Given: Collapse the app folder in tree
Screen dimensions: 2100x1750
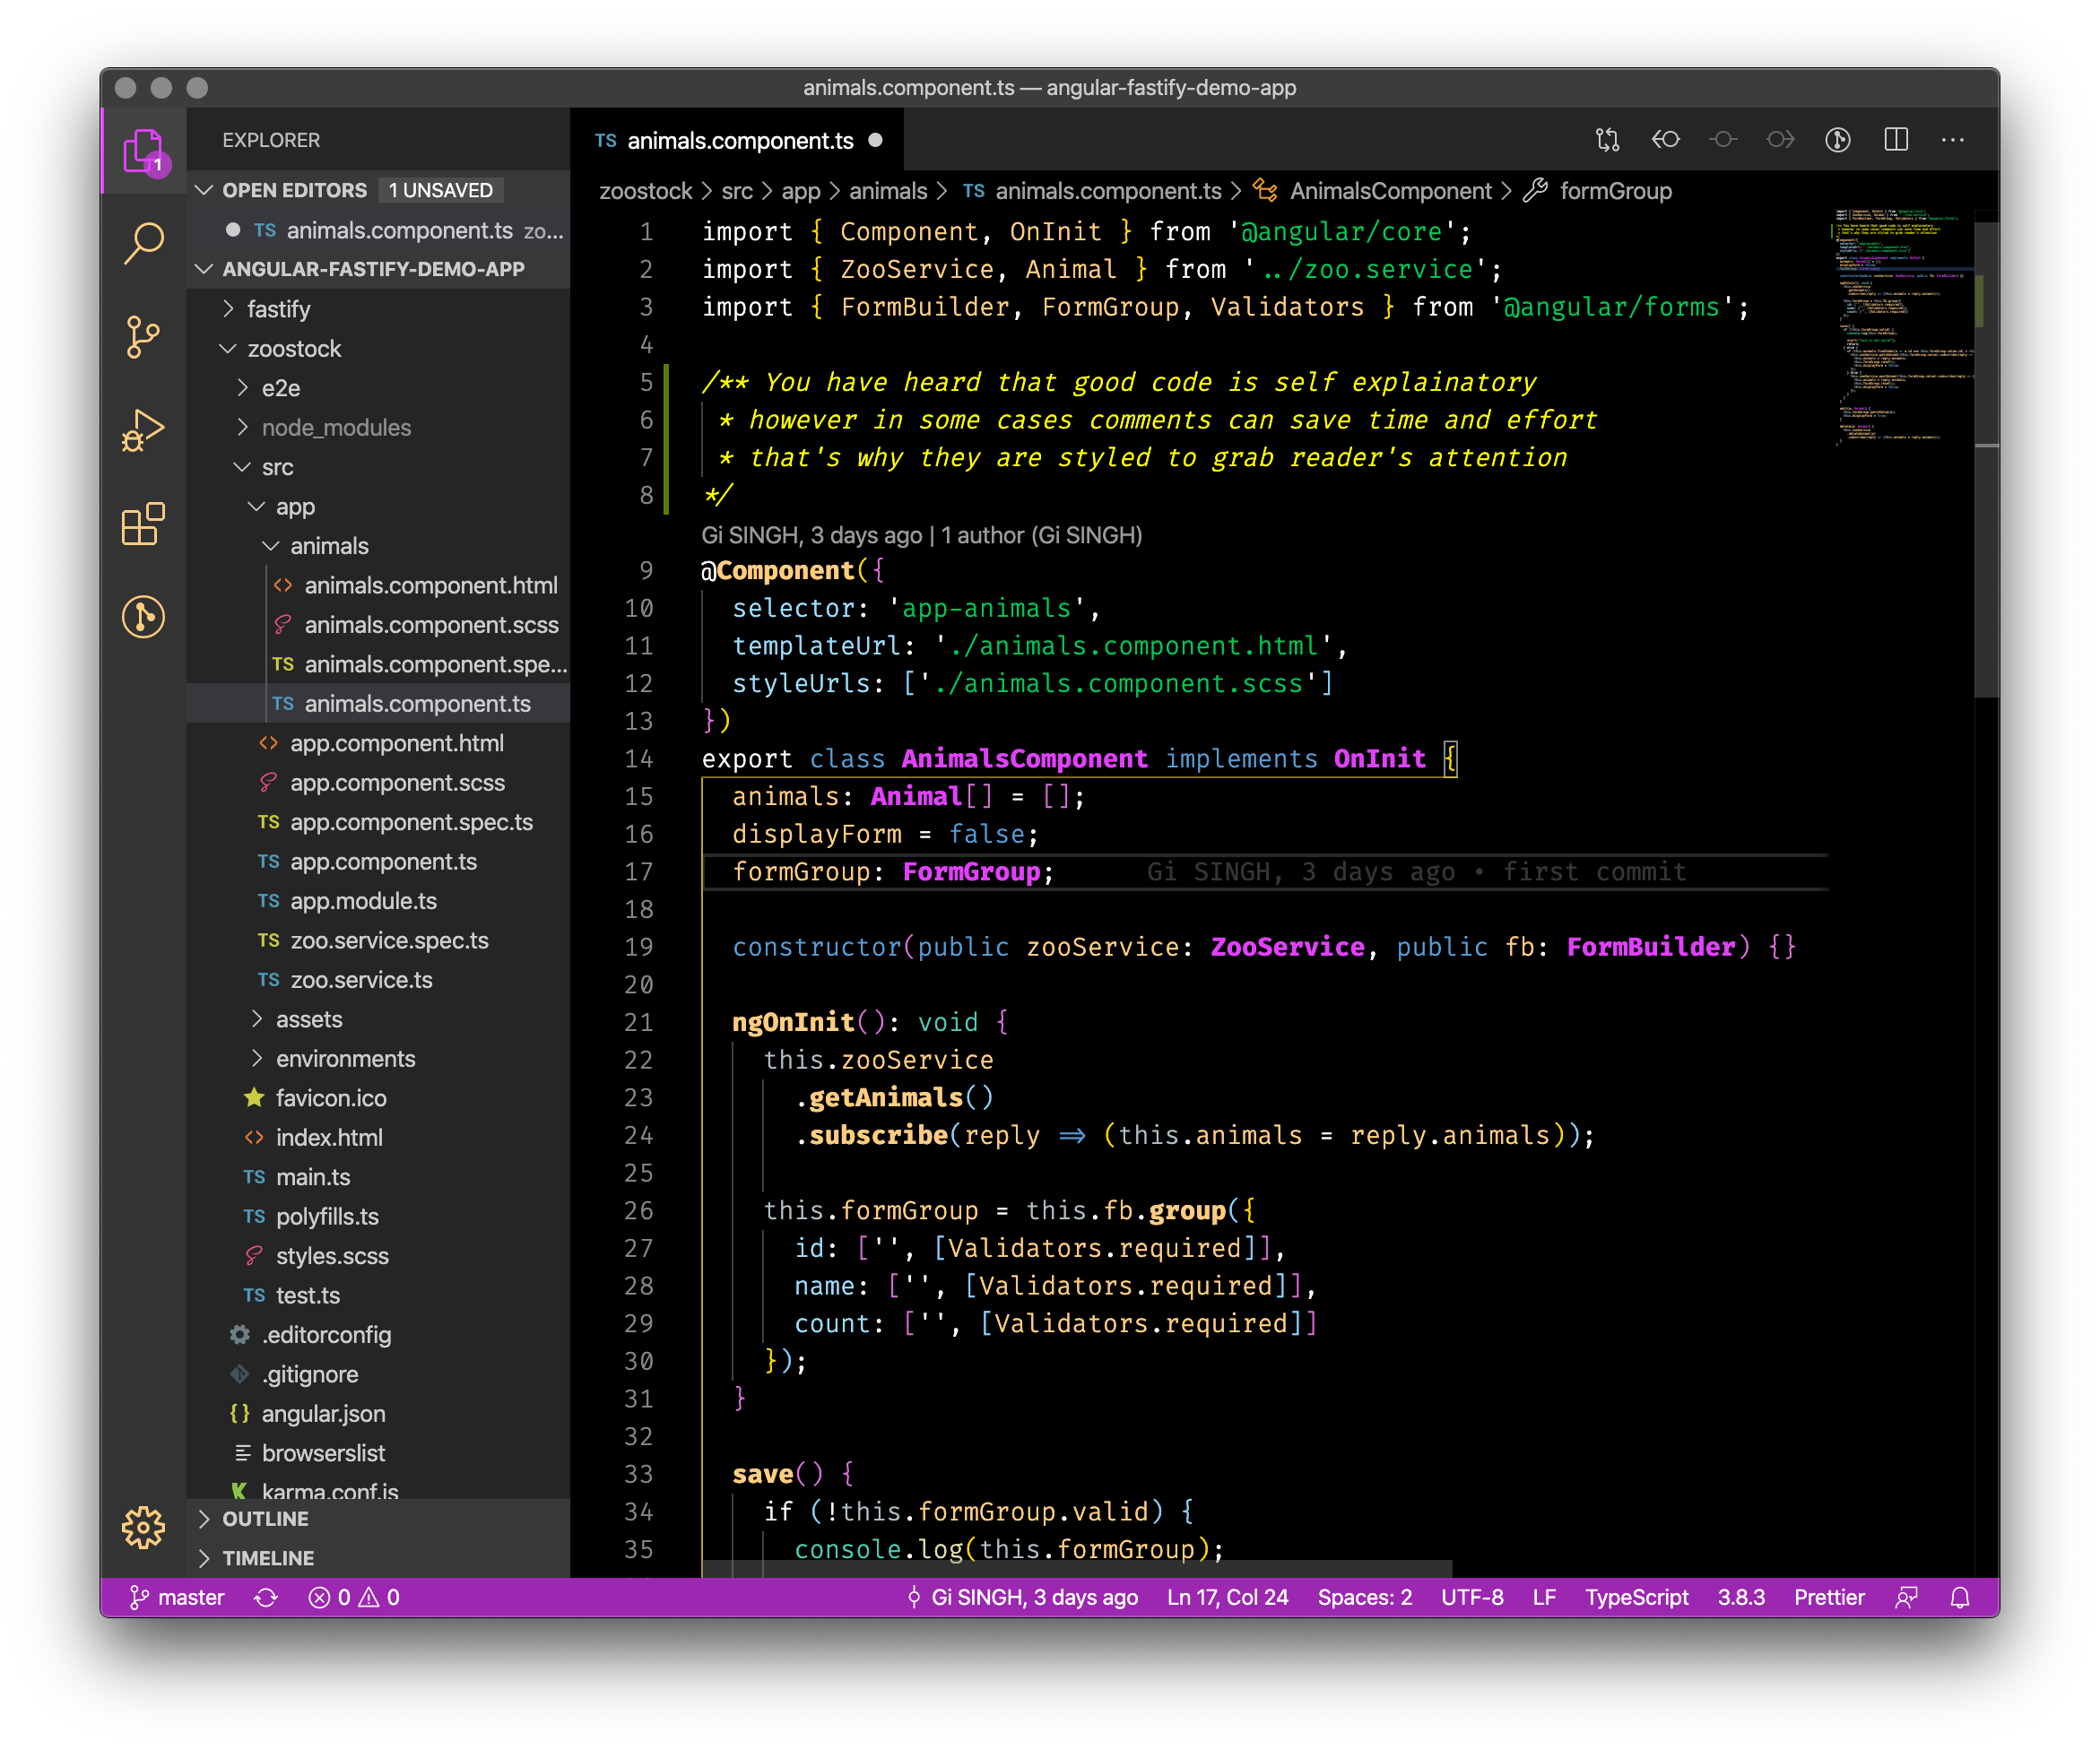Looking at the screenshot, I should pos(257,507).
